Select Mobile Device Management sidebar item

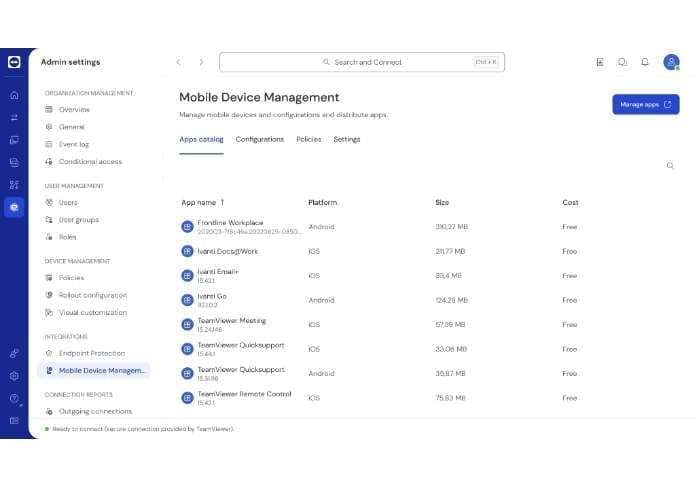(94, 370)
